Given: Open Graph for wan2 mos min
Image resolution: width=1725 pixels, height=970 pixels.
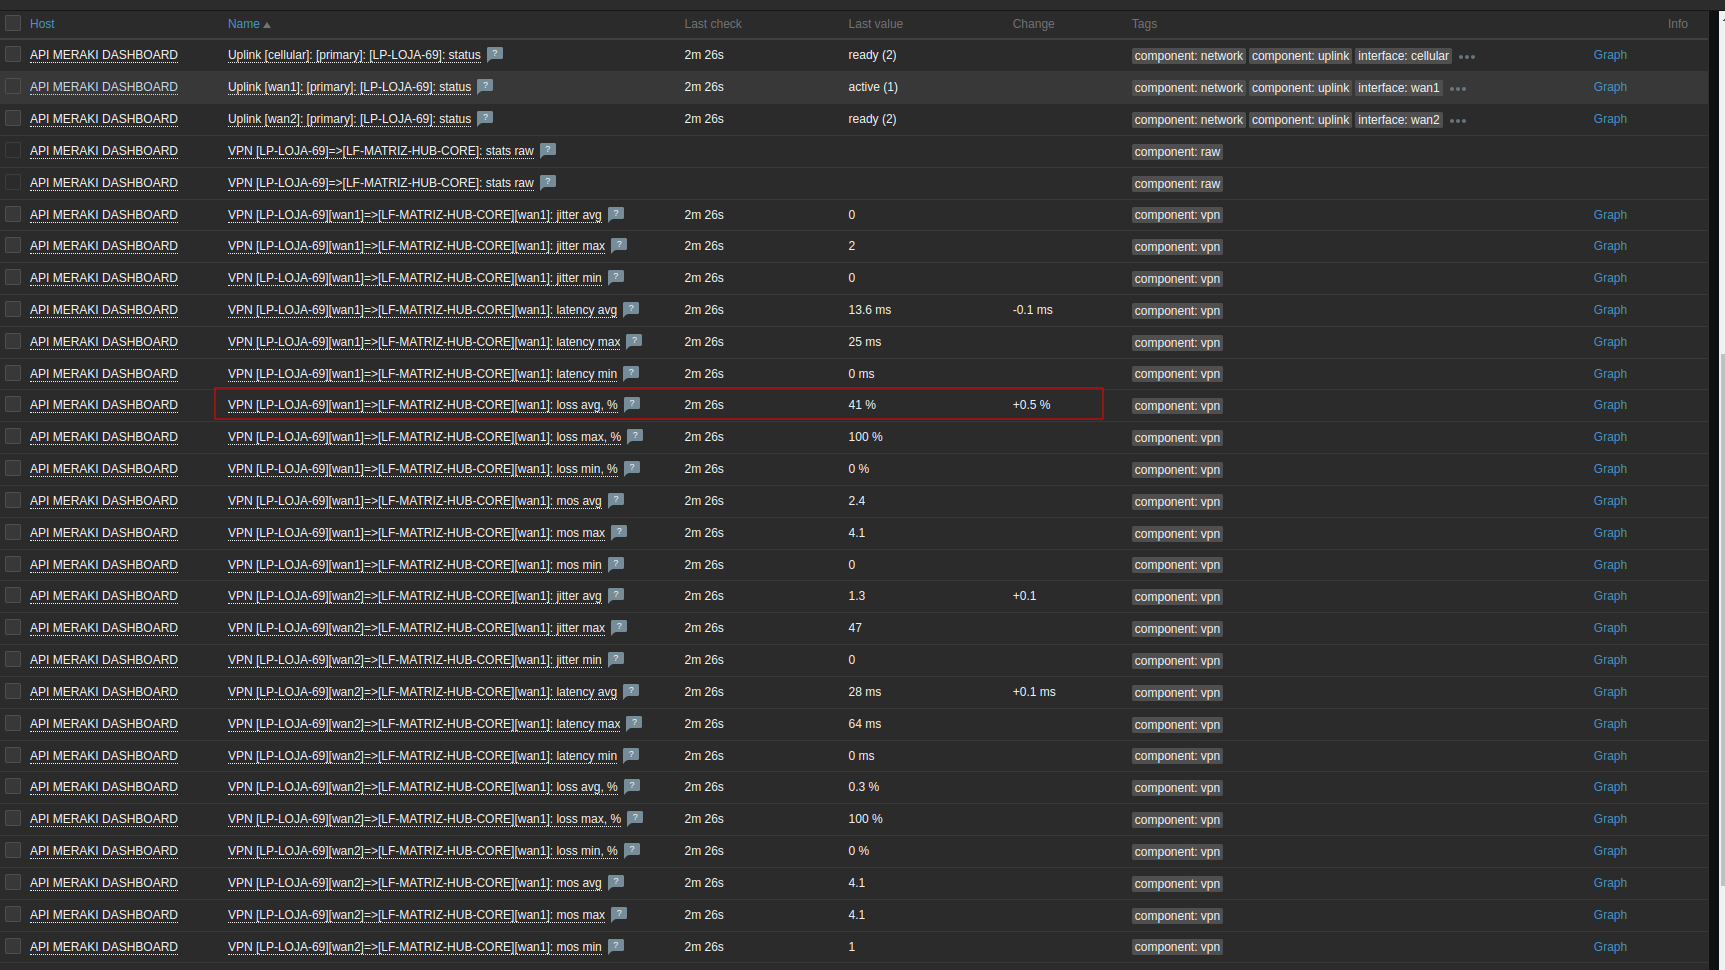Looking at the screenshot, I should pyautogui.click(x=1610, y=947).
